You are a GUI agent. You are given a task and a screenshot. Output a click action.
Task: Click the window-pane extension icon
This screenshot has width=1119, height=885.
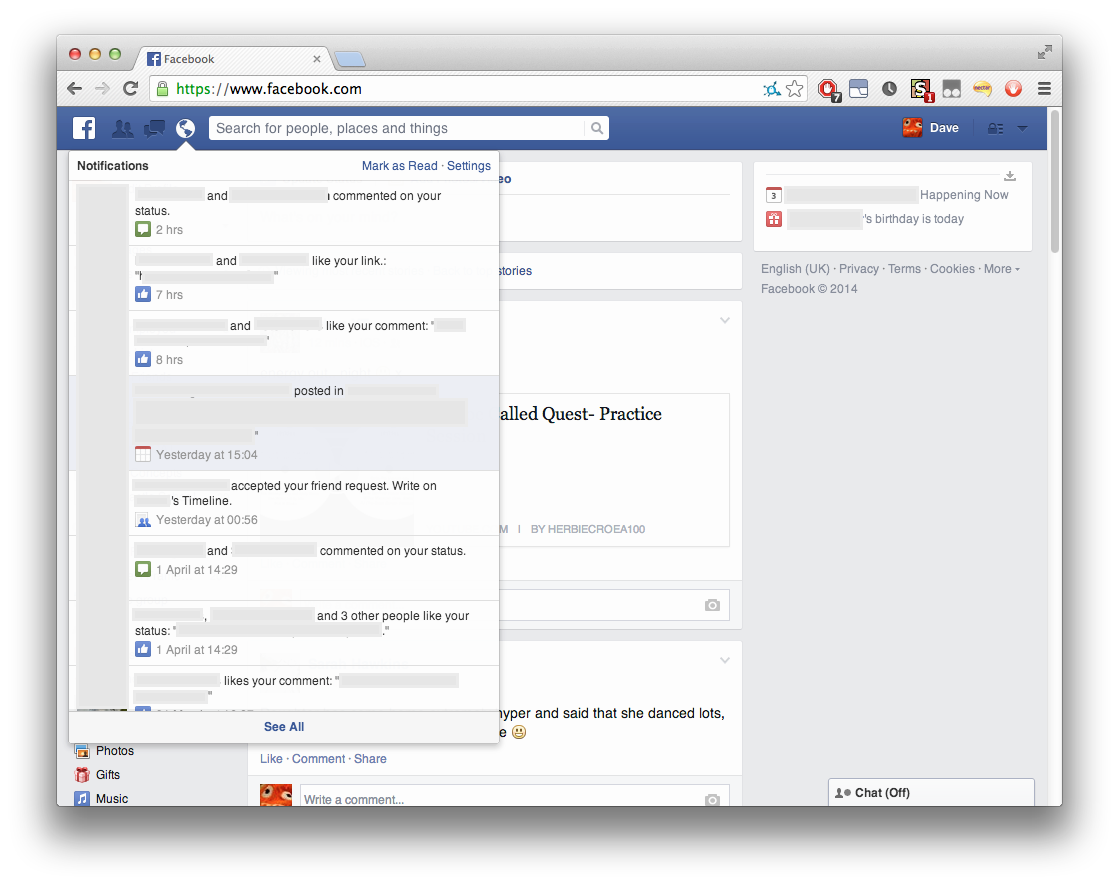(x=859, y=88)
